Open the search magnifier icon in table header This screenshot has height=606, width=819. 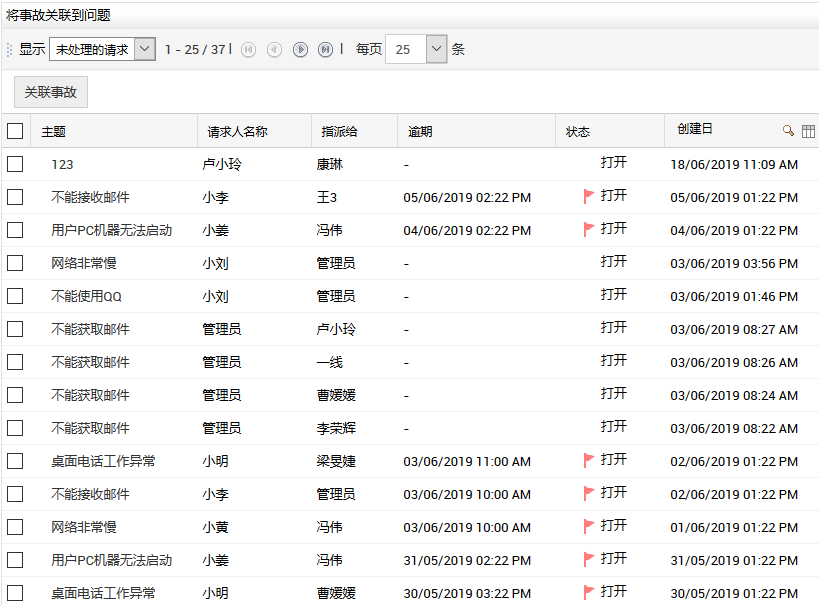[788, 130]
